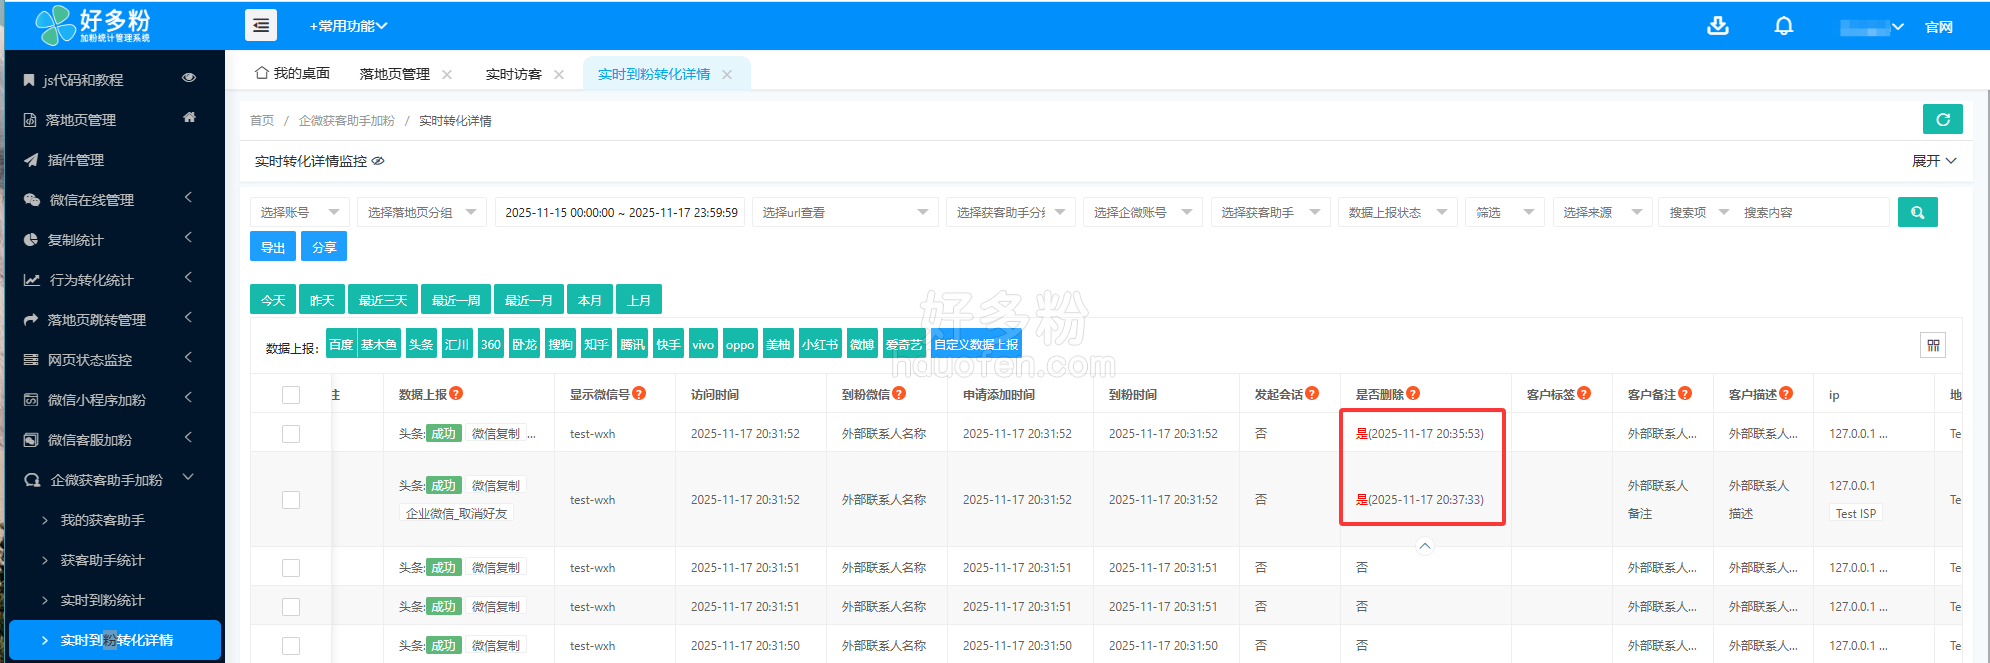Click the sidebar collapse menu icon
Viewport: 1990px width, 663px height.
pyautogui.click(x=261, y=26)
